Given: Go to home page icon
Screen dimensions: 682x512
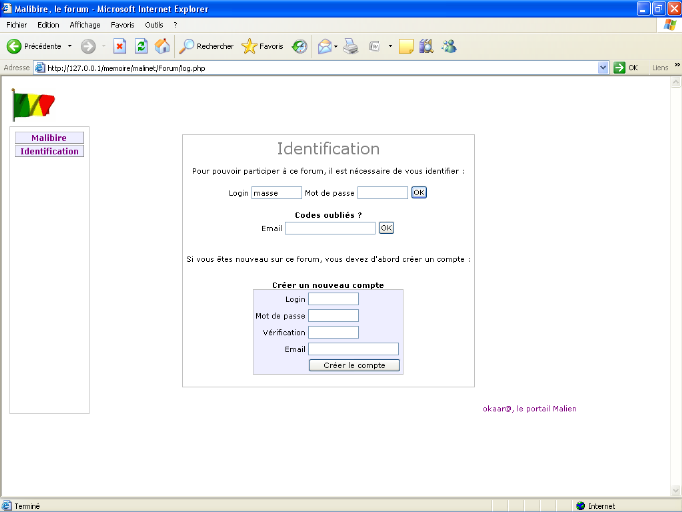Looking at the screenshot, I should (x=162, y=46).
